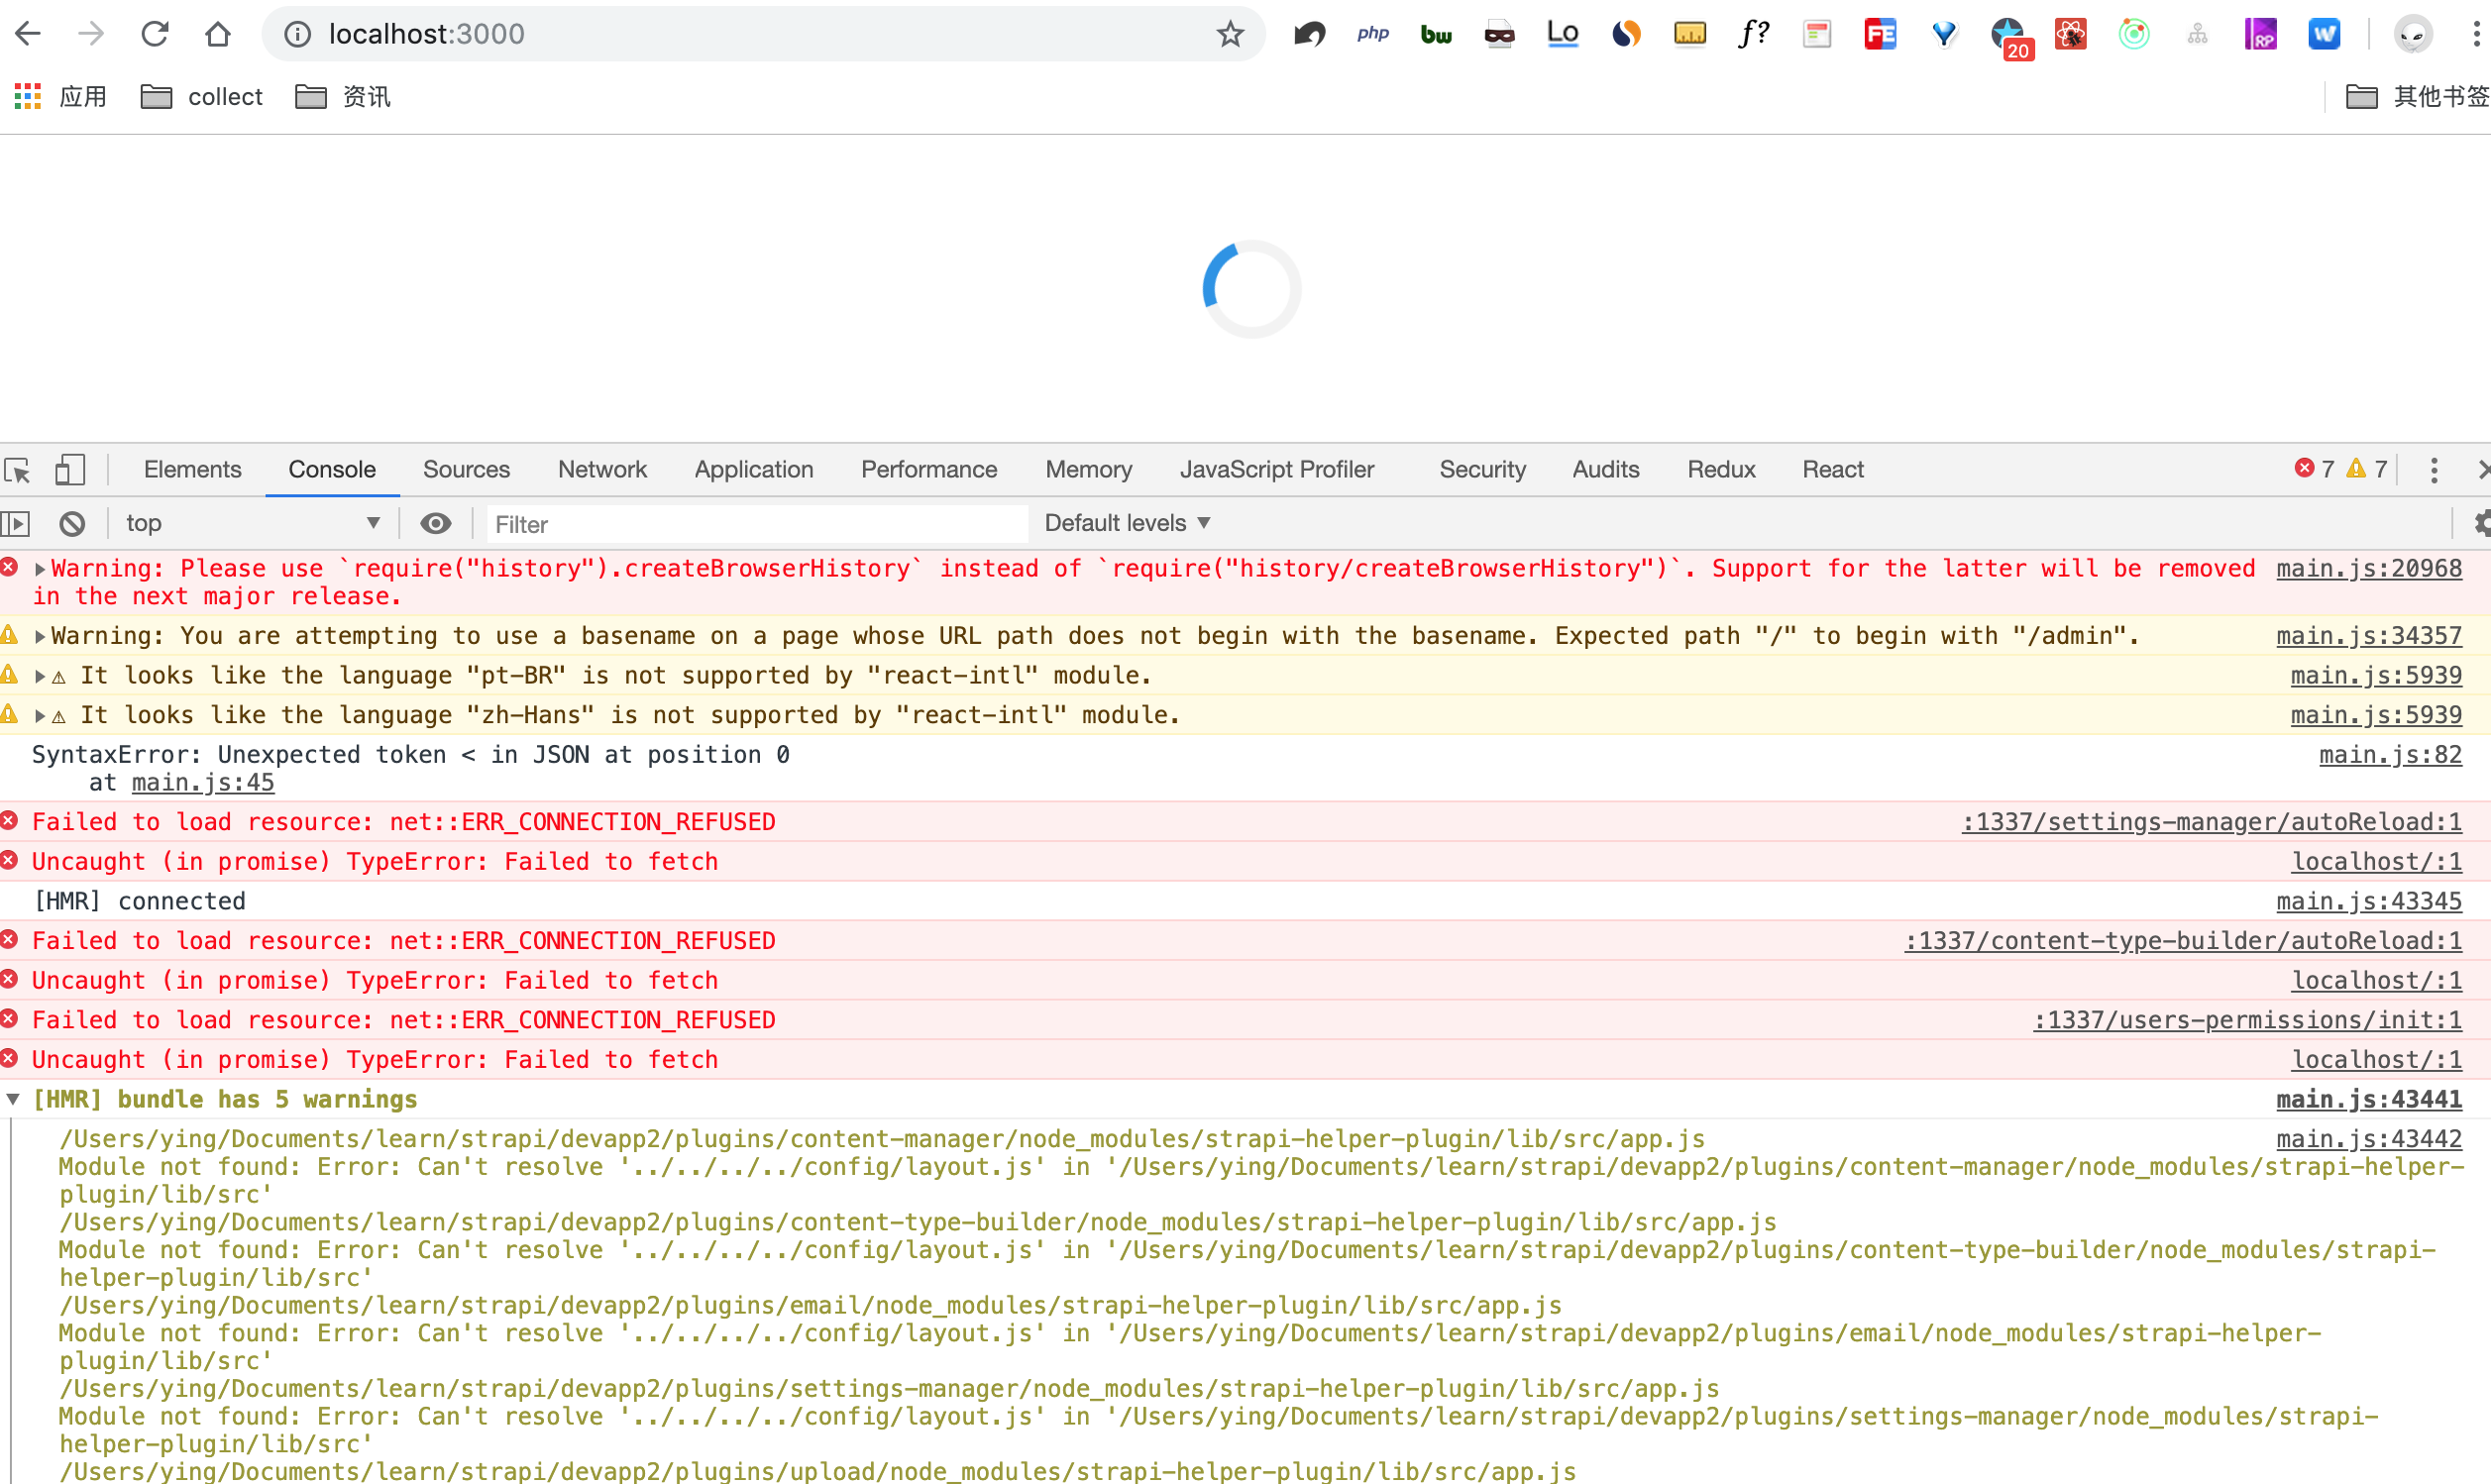Switch to the Elements tab

point(192,469)
